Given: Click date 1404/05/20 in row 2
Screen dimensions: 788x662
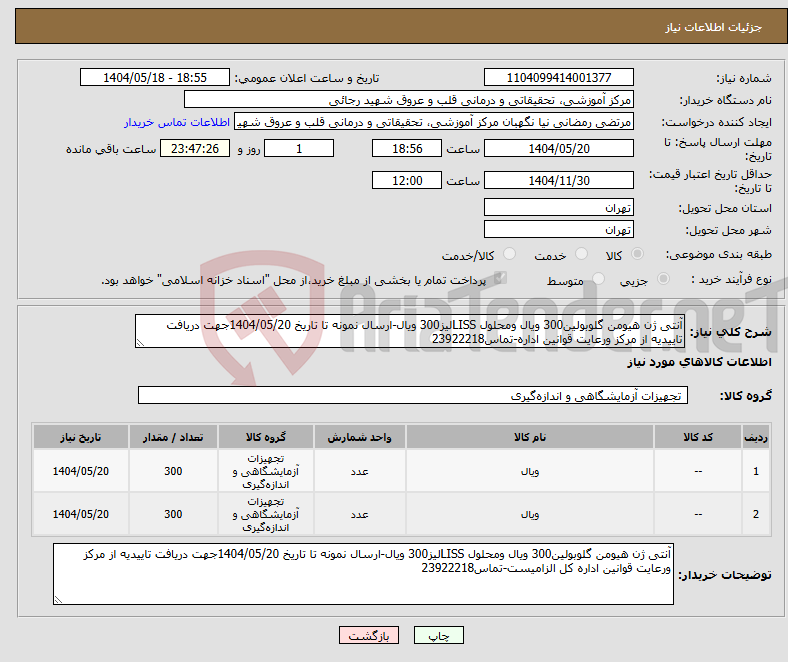Looking at the screenshot, I should click(81, 514).
